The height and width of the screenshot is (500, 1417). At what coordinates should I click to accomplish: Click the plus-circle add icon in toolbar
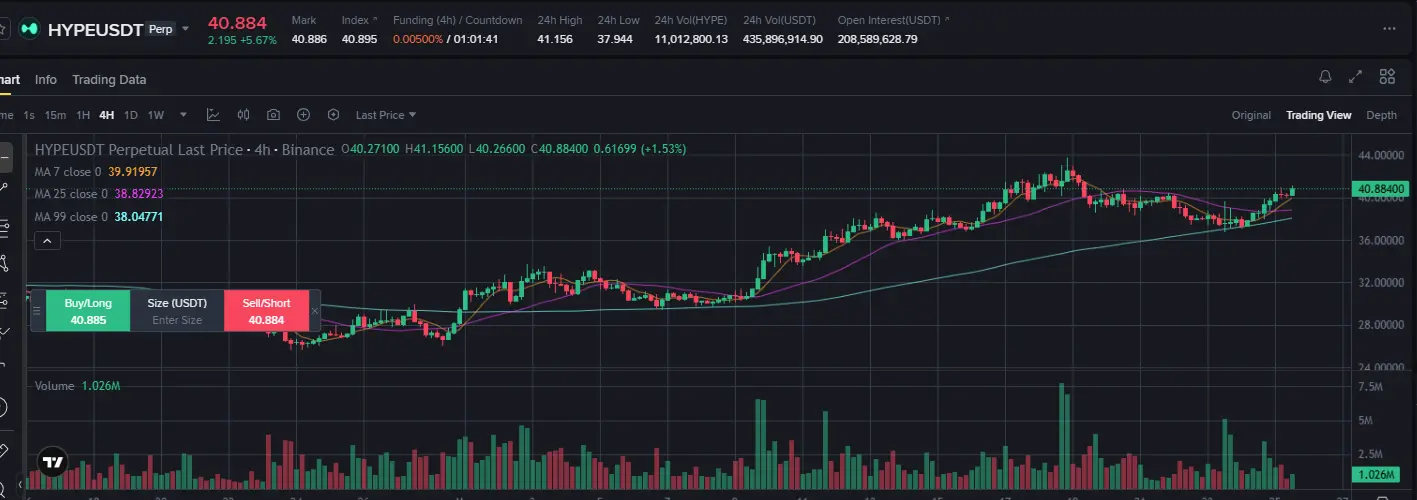pos(303,115)
